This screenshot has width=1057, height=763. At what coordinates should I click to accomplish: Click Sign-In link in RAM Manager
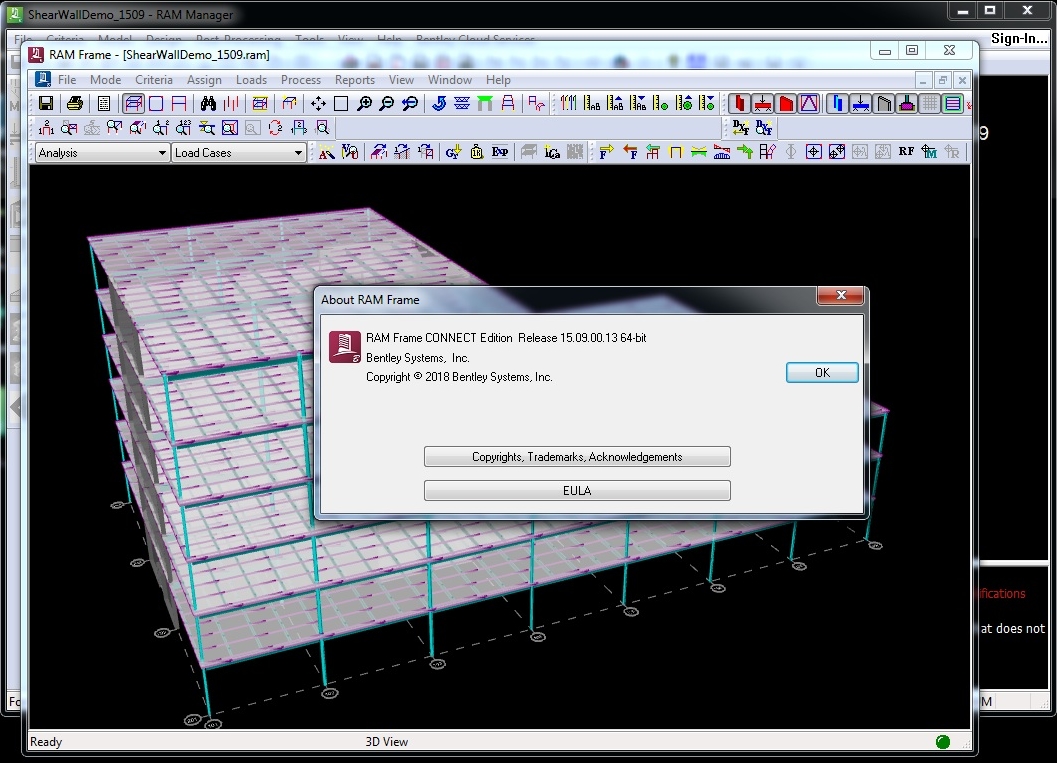[1018, 38]
